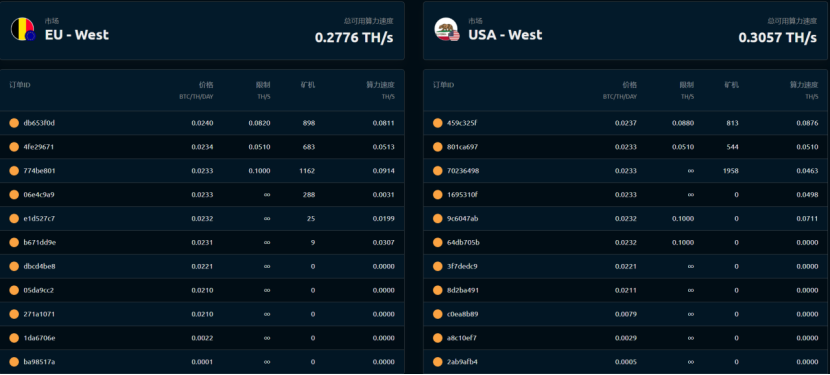Select order 9c6047ab row
Image resolution: width=830 pixels, height=375 pixels.
click(626, 218)
